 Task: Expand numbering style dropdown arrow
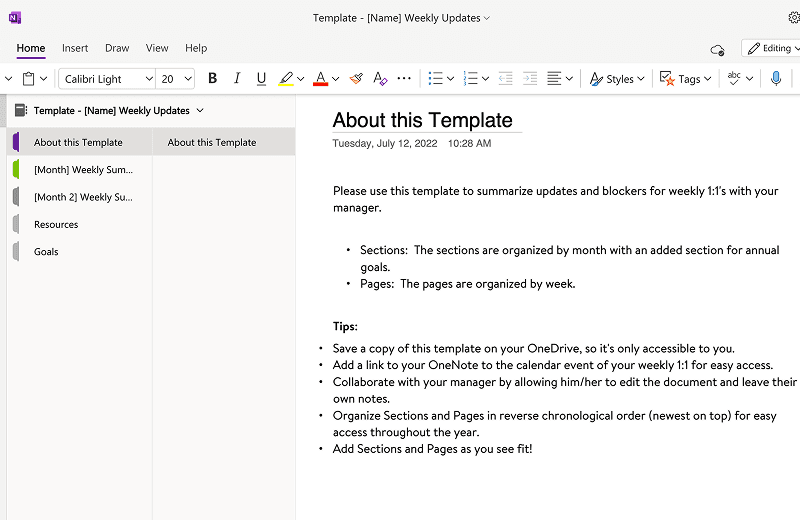(485, 79)
